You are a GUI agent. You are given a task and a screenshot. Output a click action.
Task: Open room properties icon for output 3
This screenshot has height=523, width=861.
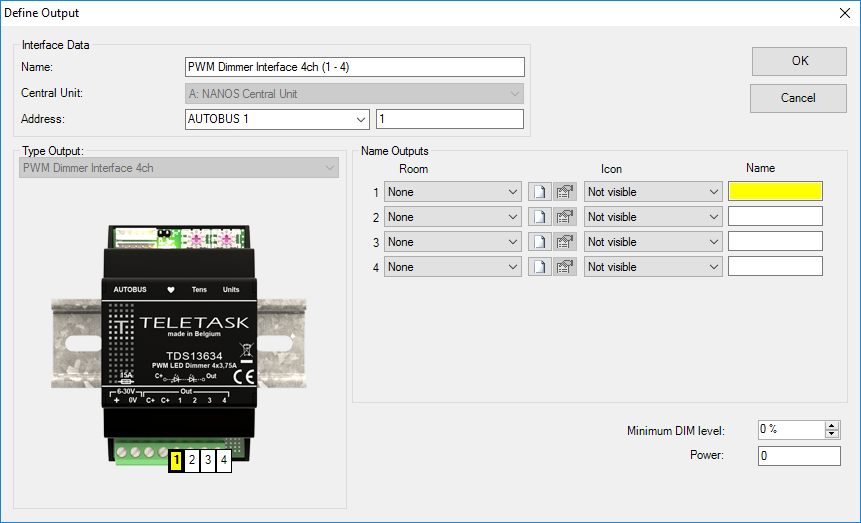(565, 242)
